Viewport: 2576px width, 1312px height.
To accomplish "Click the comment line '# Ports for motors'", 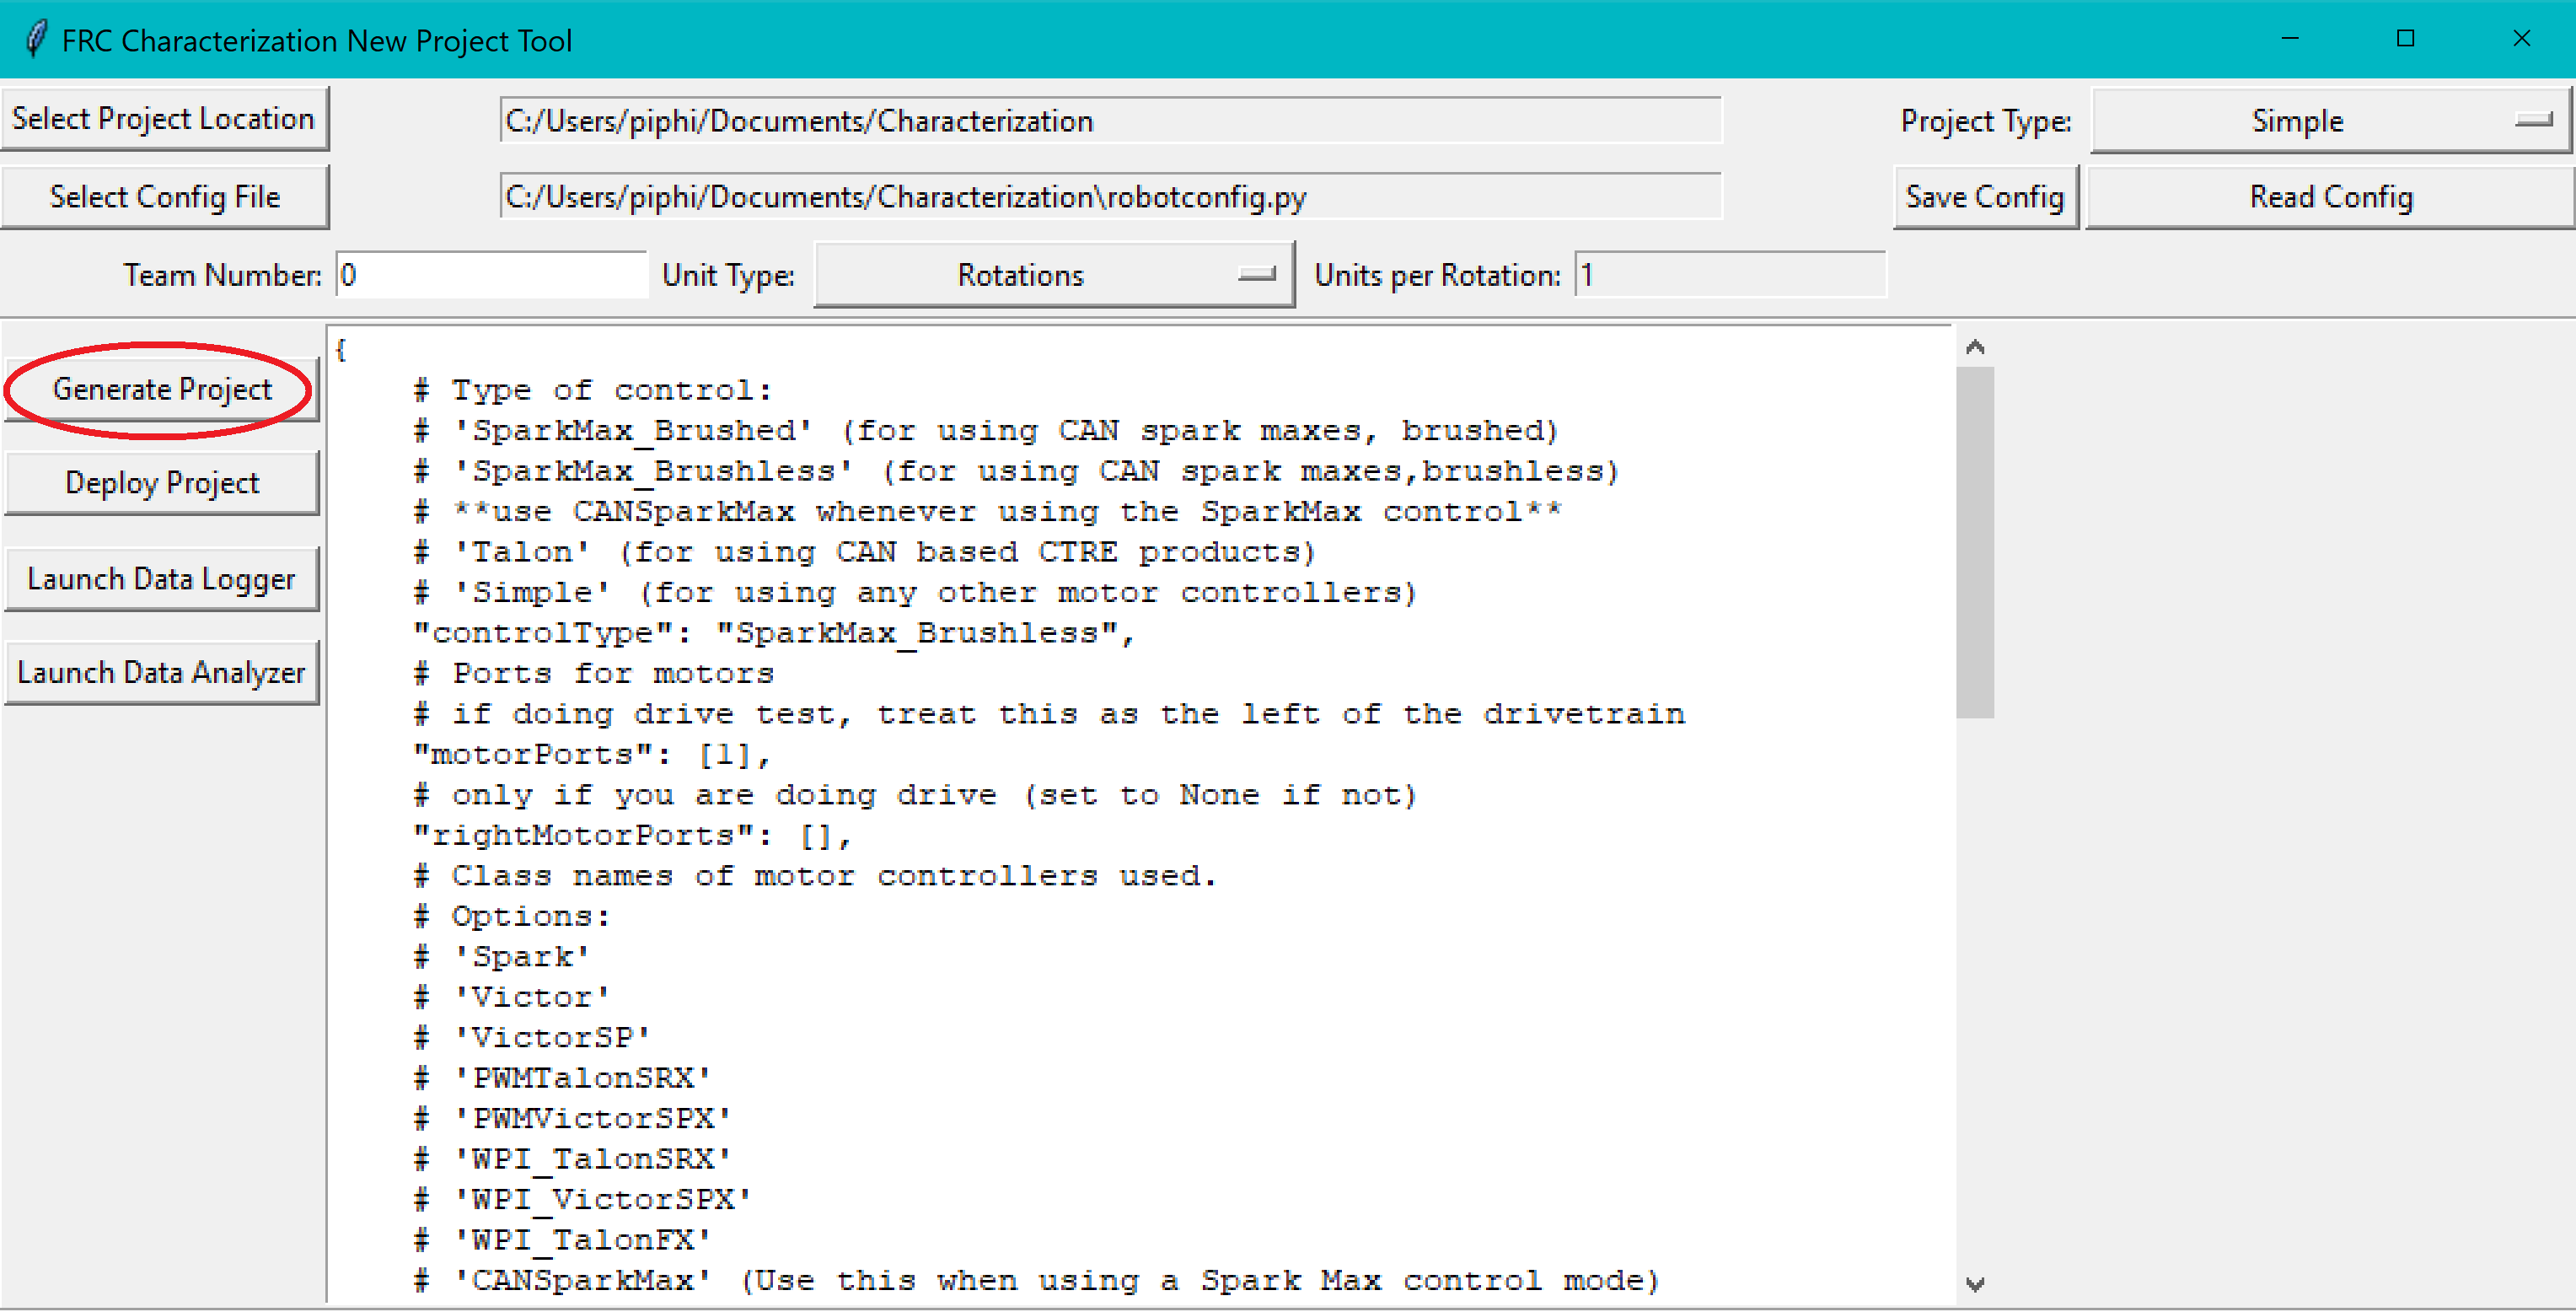I will (x=593, y=673).
